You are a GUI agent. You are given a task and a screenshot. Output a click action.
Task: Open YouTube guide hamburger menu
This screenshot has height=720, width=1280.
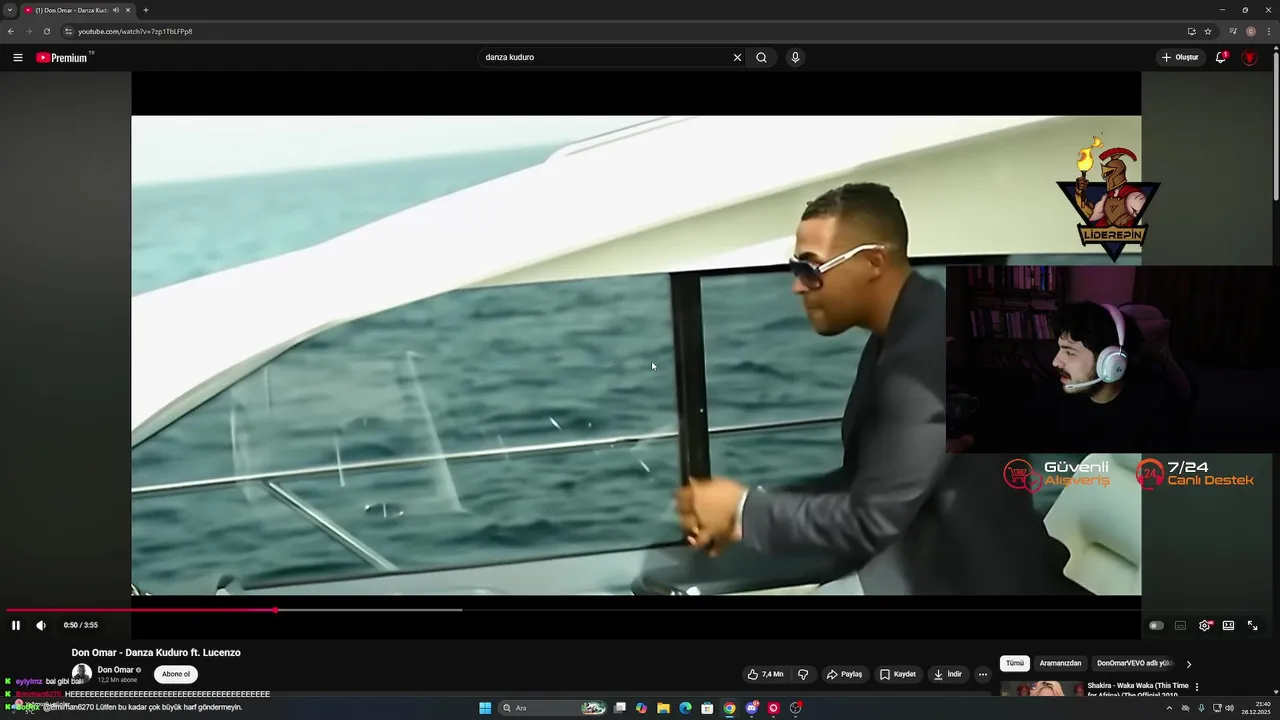[17, 57]
